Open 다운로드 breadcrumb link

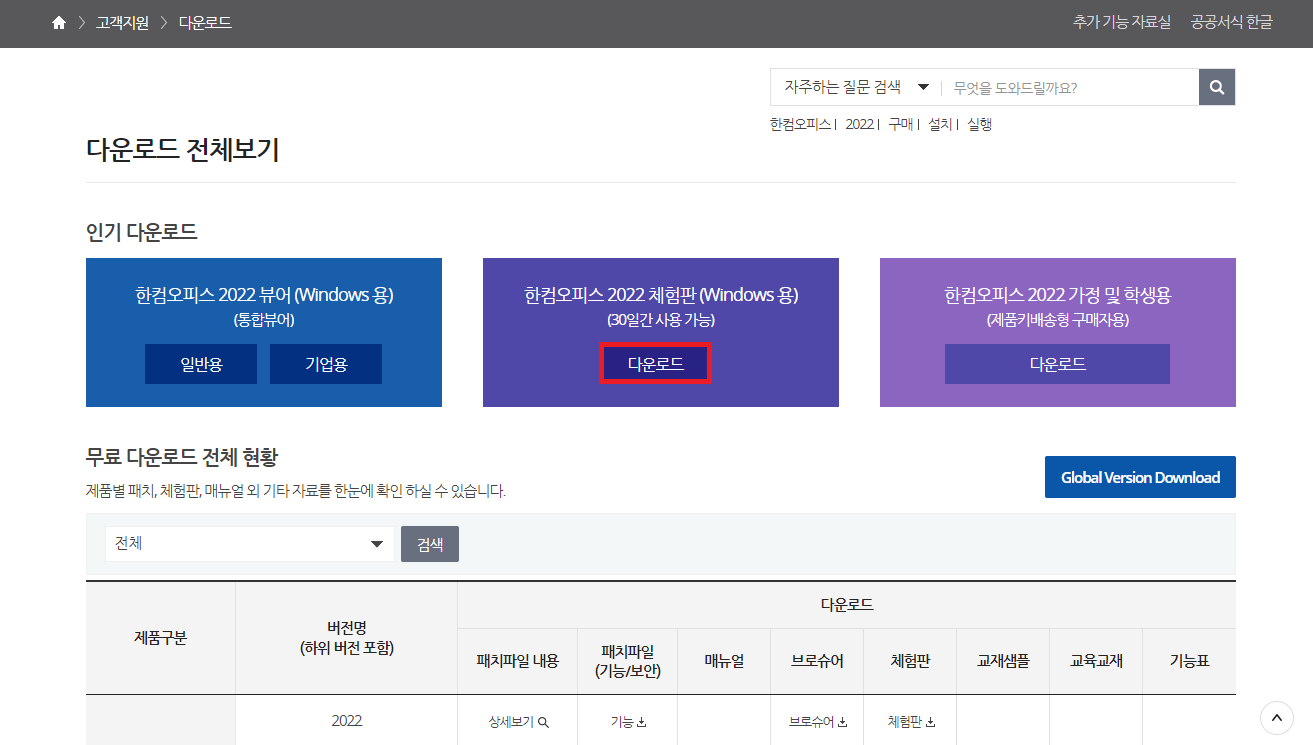click(205, 22)
